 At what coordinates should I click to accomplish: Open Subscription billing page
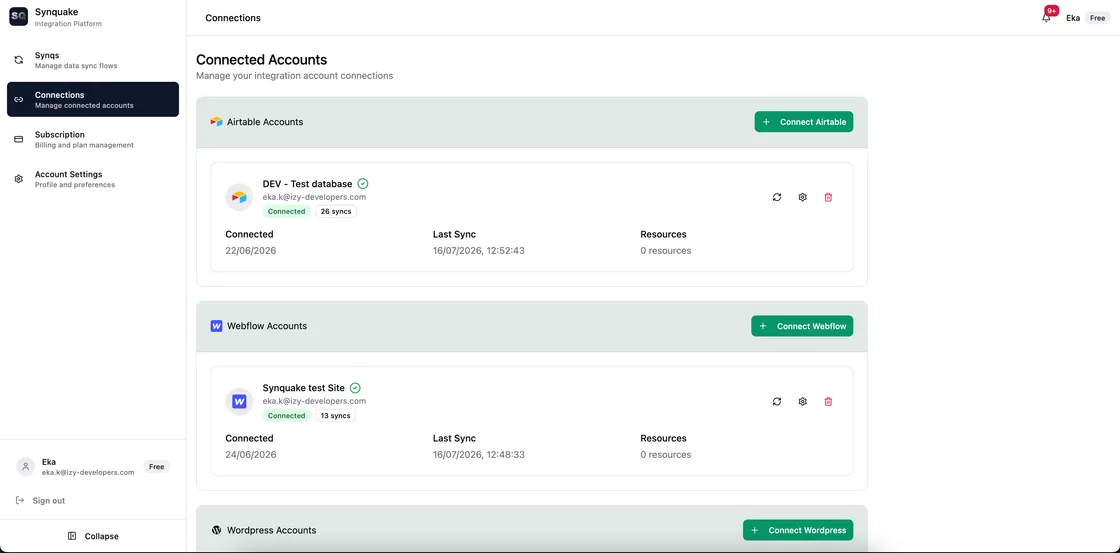coord(93,139)
